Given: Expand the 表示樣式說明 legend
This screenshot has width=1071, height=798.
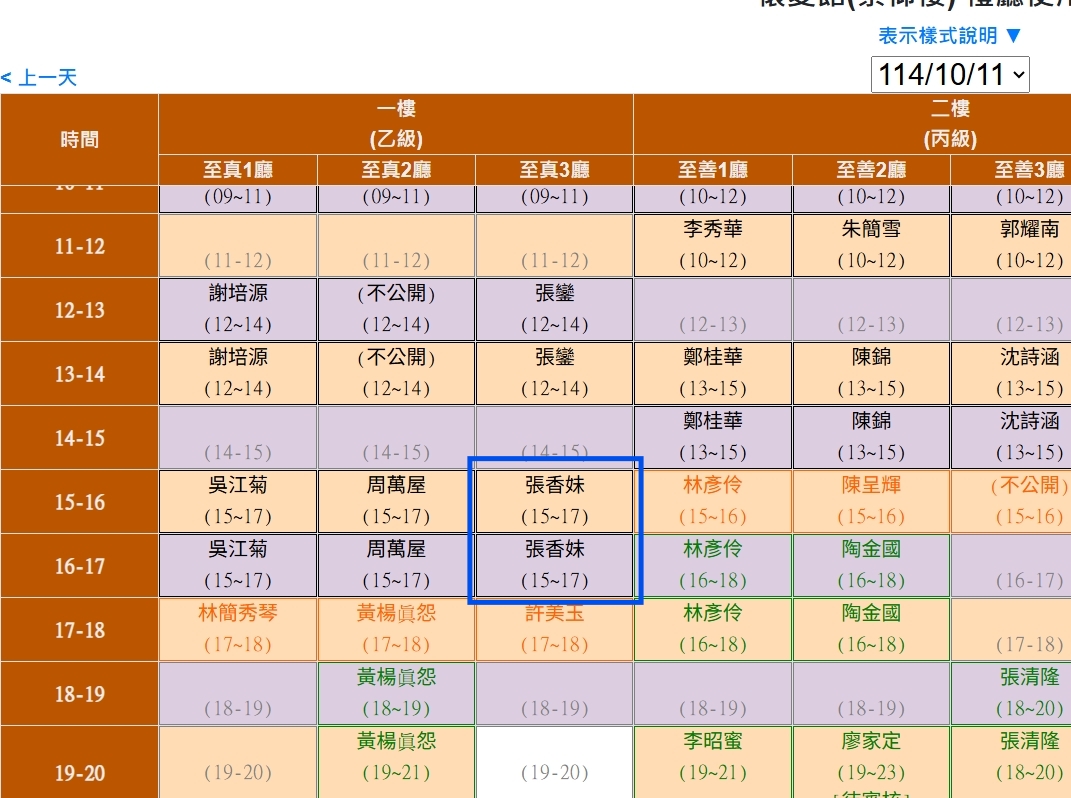Looking at the screenshot, I should pyautogui.click(x=950, y=36).
